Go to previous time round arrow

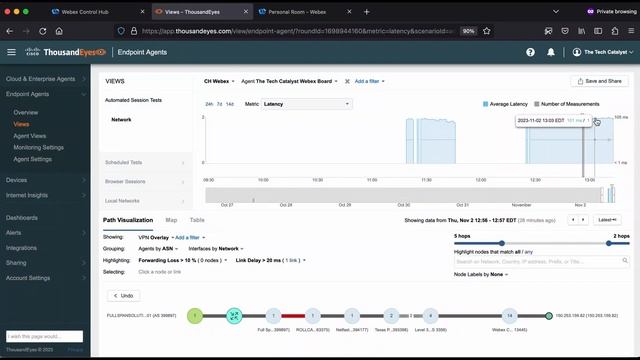click(x=573, y=220)
